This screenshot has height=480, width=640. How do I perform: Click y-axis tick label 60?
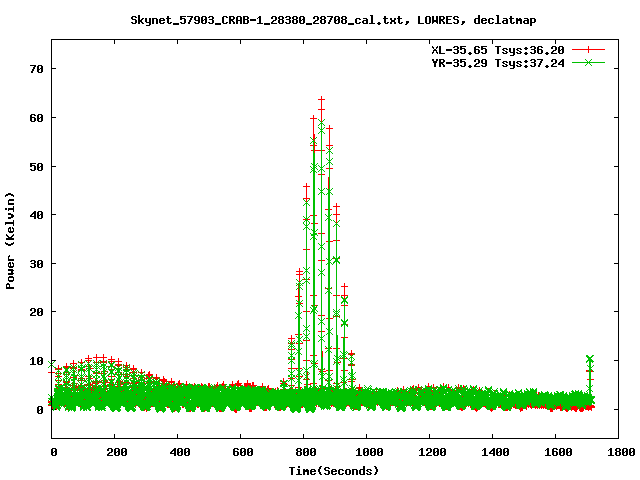pyautogui.click(x=36, y=118)
